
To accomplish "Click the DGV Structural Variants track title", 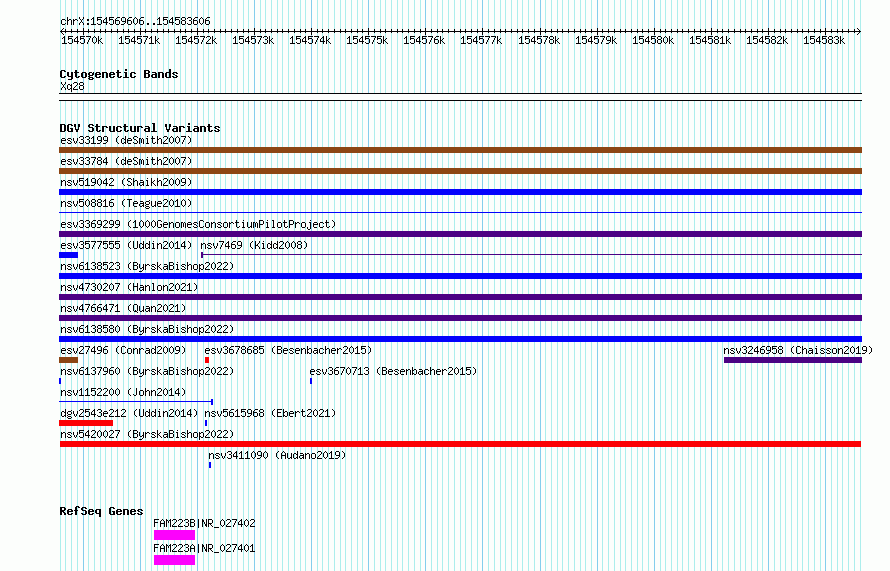I will (x=140, y=128).
